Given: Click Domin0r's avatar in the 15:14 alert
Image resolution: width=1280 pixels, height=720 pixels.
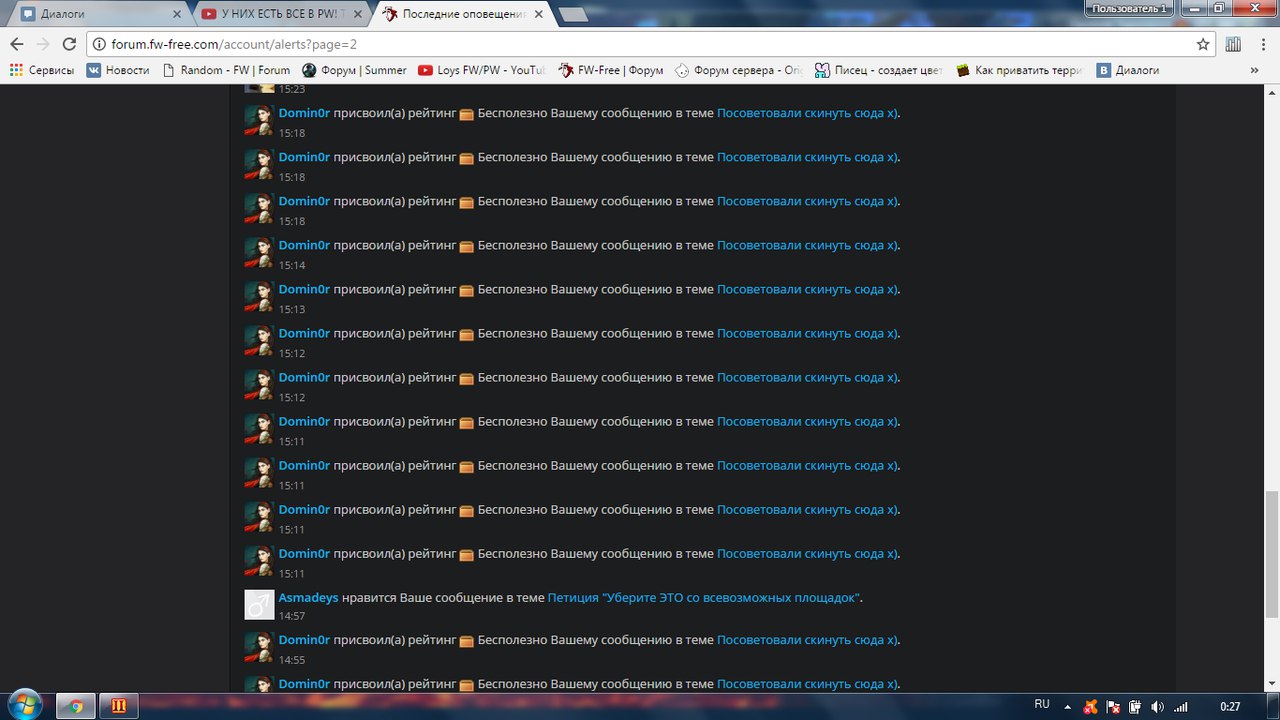Looking at the screenshot, I should tap(259, 252).
